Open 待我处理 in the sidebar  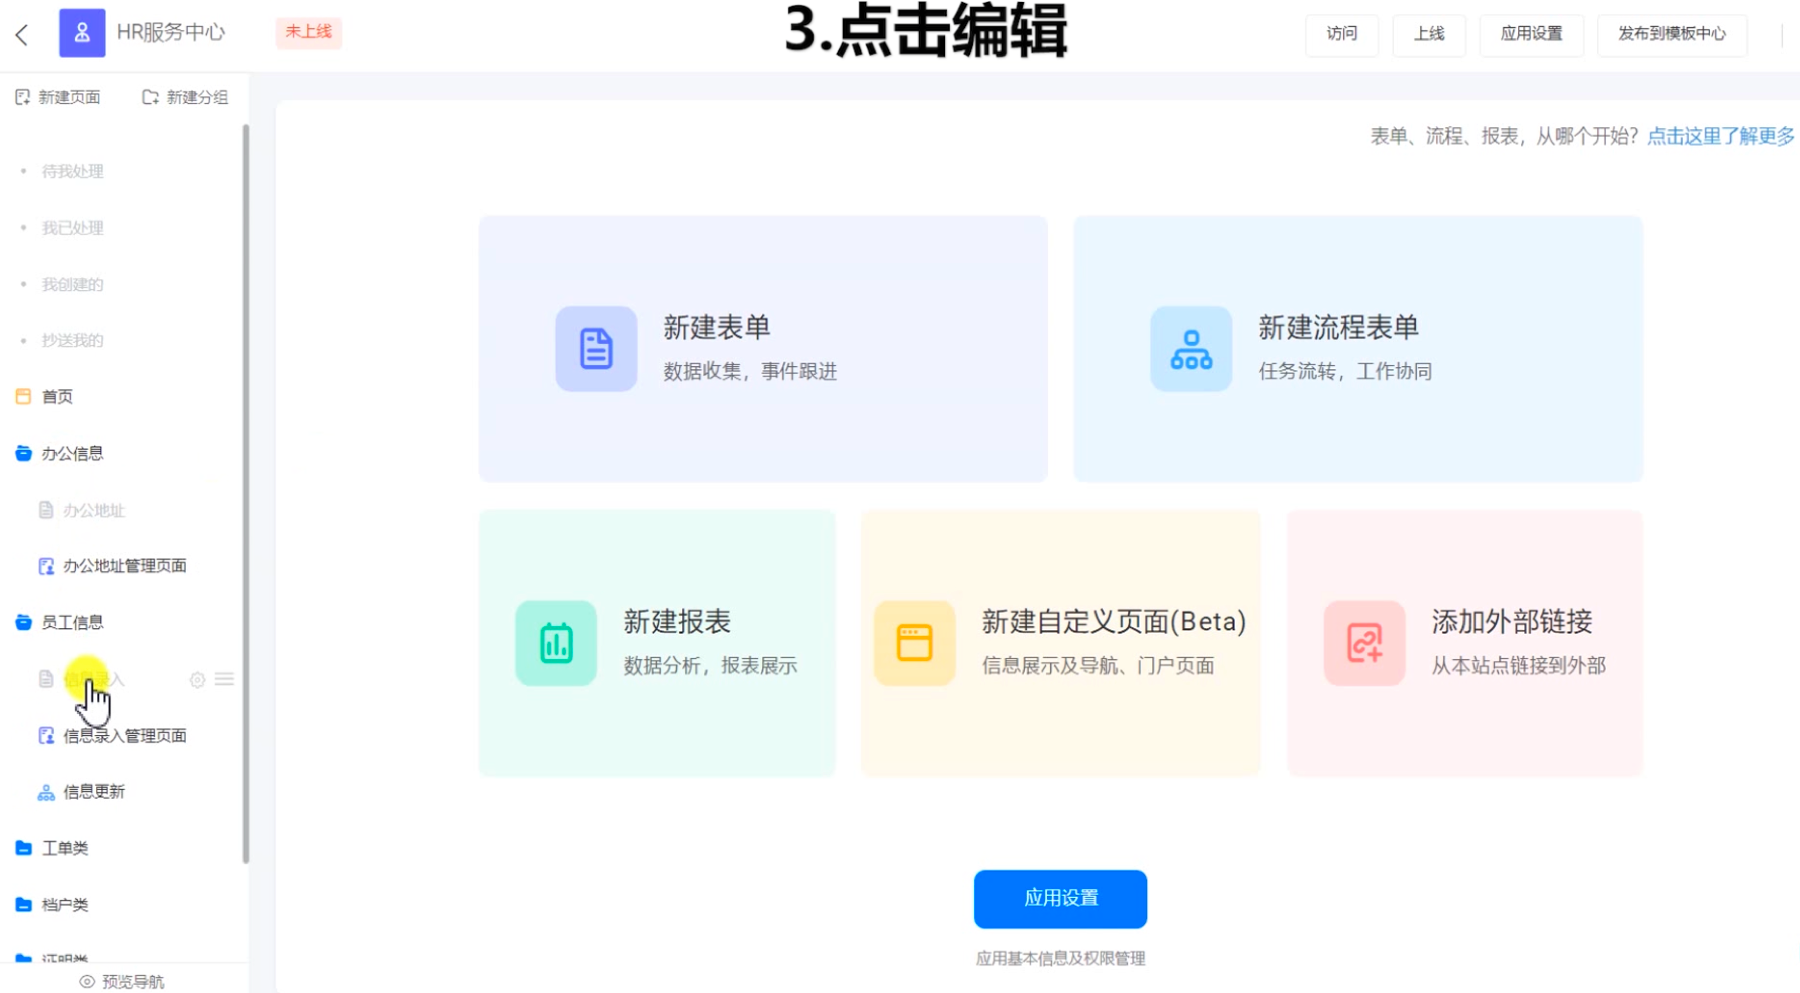[72, 172]
